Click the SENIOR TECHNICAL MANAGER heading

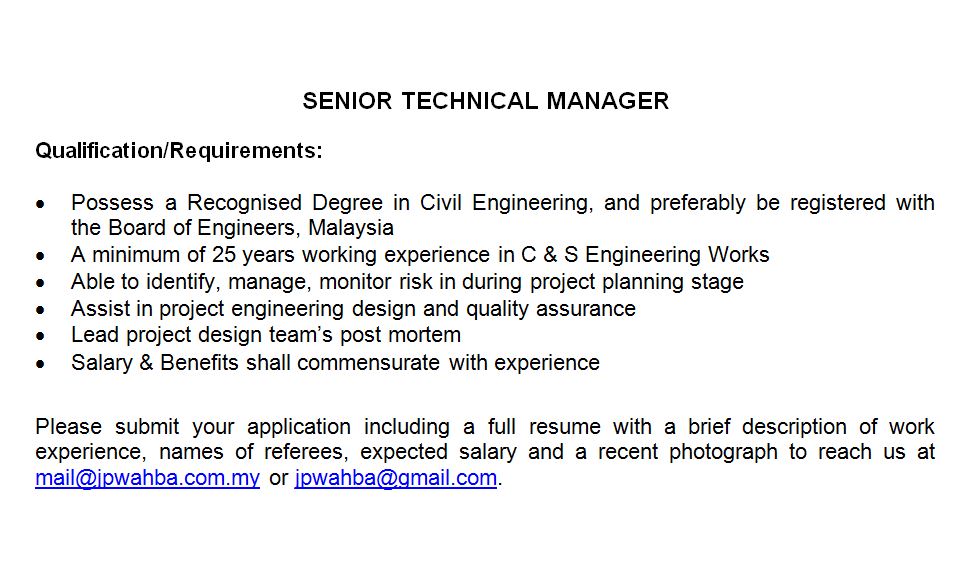(485, 101)
